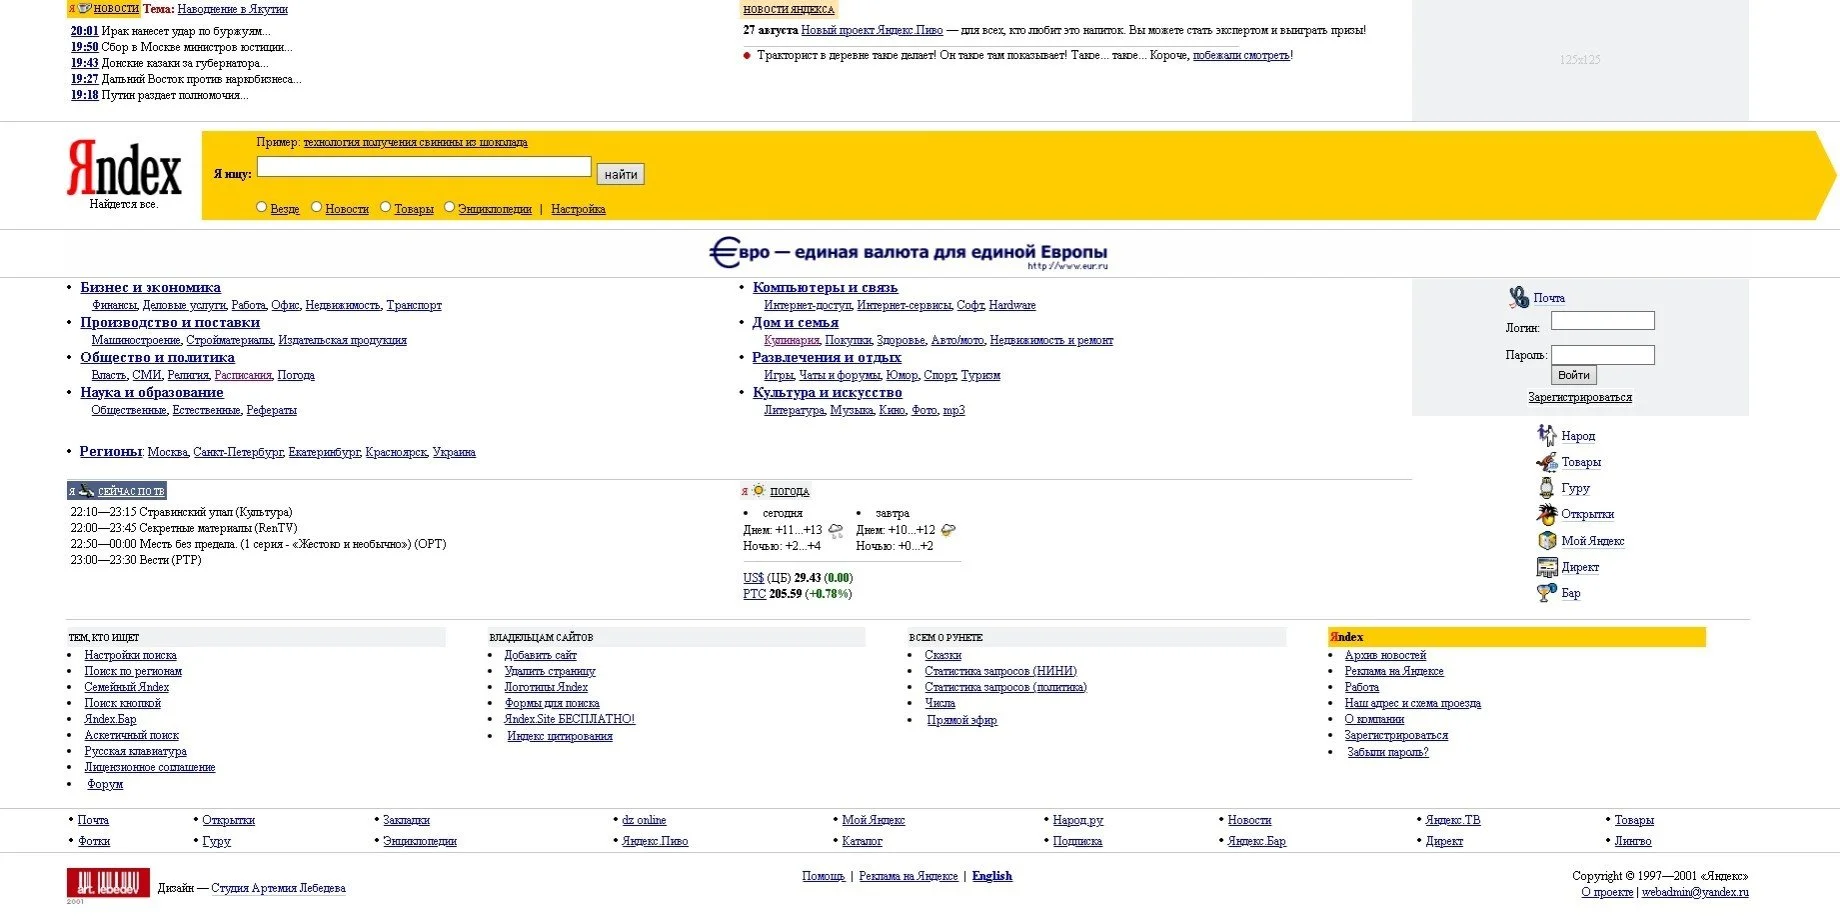Open the РТС index link

pos(754,594)
